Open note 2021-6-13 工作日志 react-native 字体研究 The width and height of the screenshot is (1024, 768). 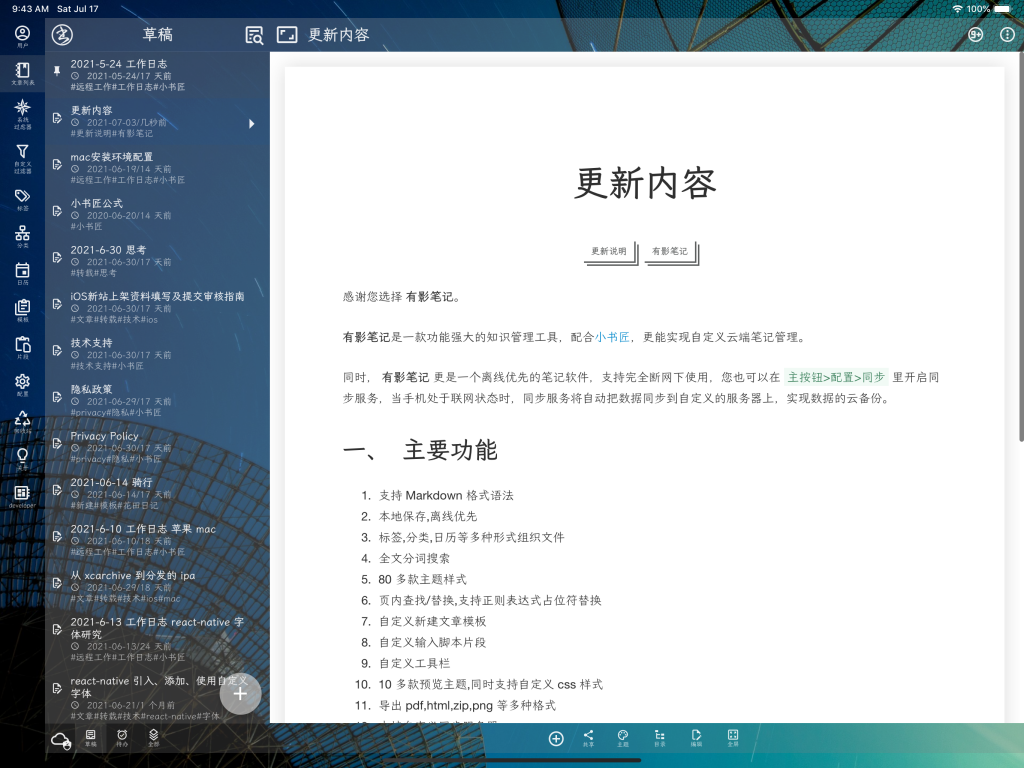157,639
